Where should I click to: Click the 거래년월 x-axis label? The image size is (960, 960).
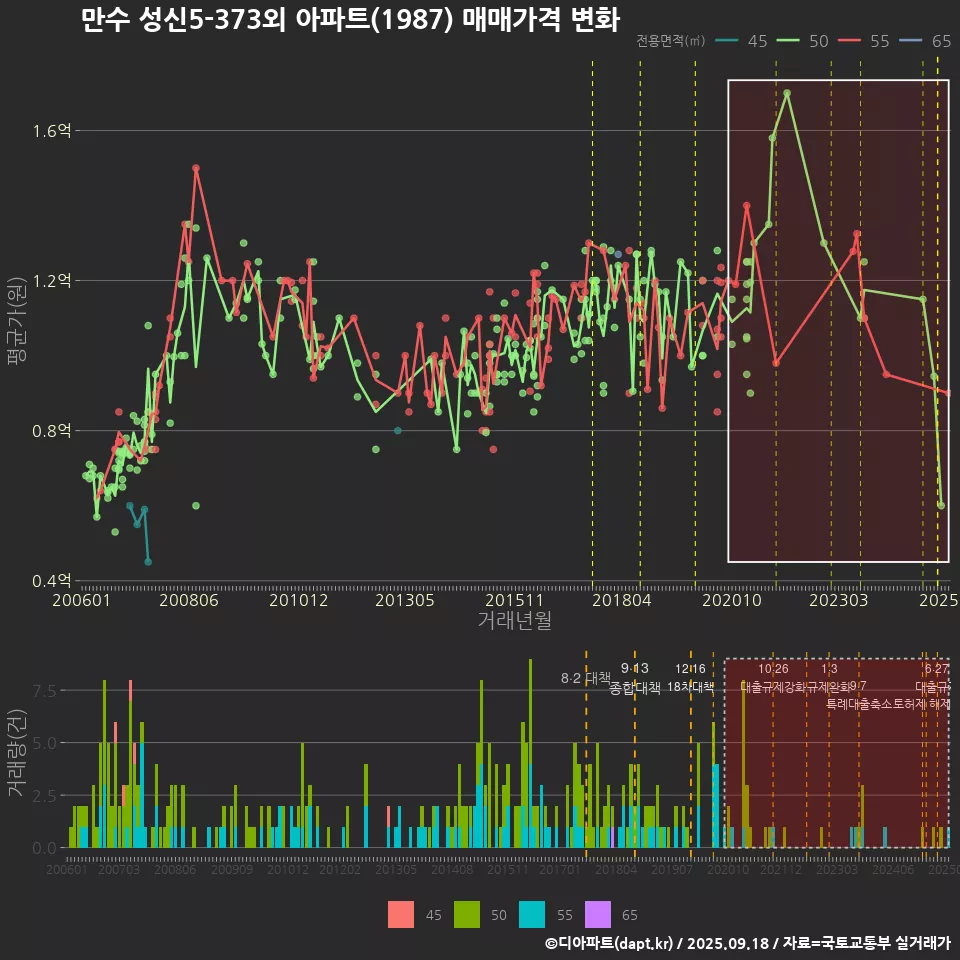pos(513,620)
